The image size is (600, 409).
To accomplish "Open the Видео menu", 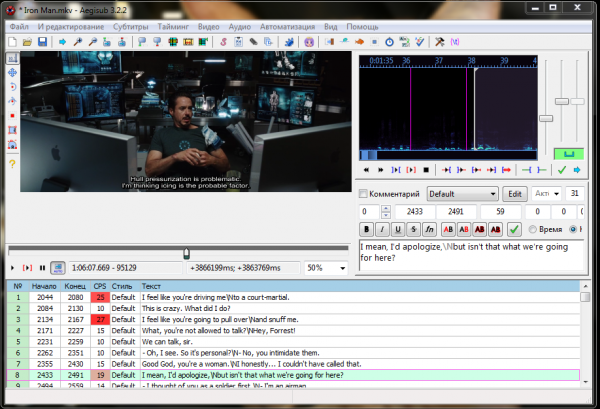I will (x=209, y=27).
